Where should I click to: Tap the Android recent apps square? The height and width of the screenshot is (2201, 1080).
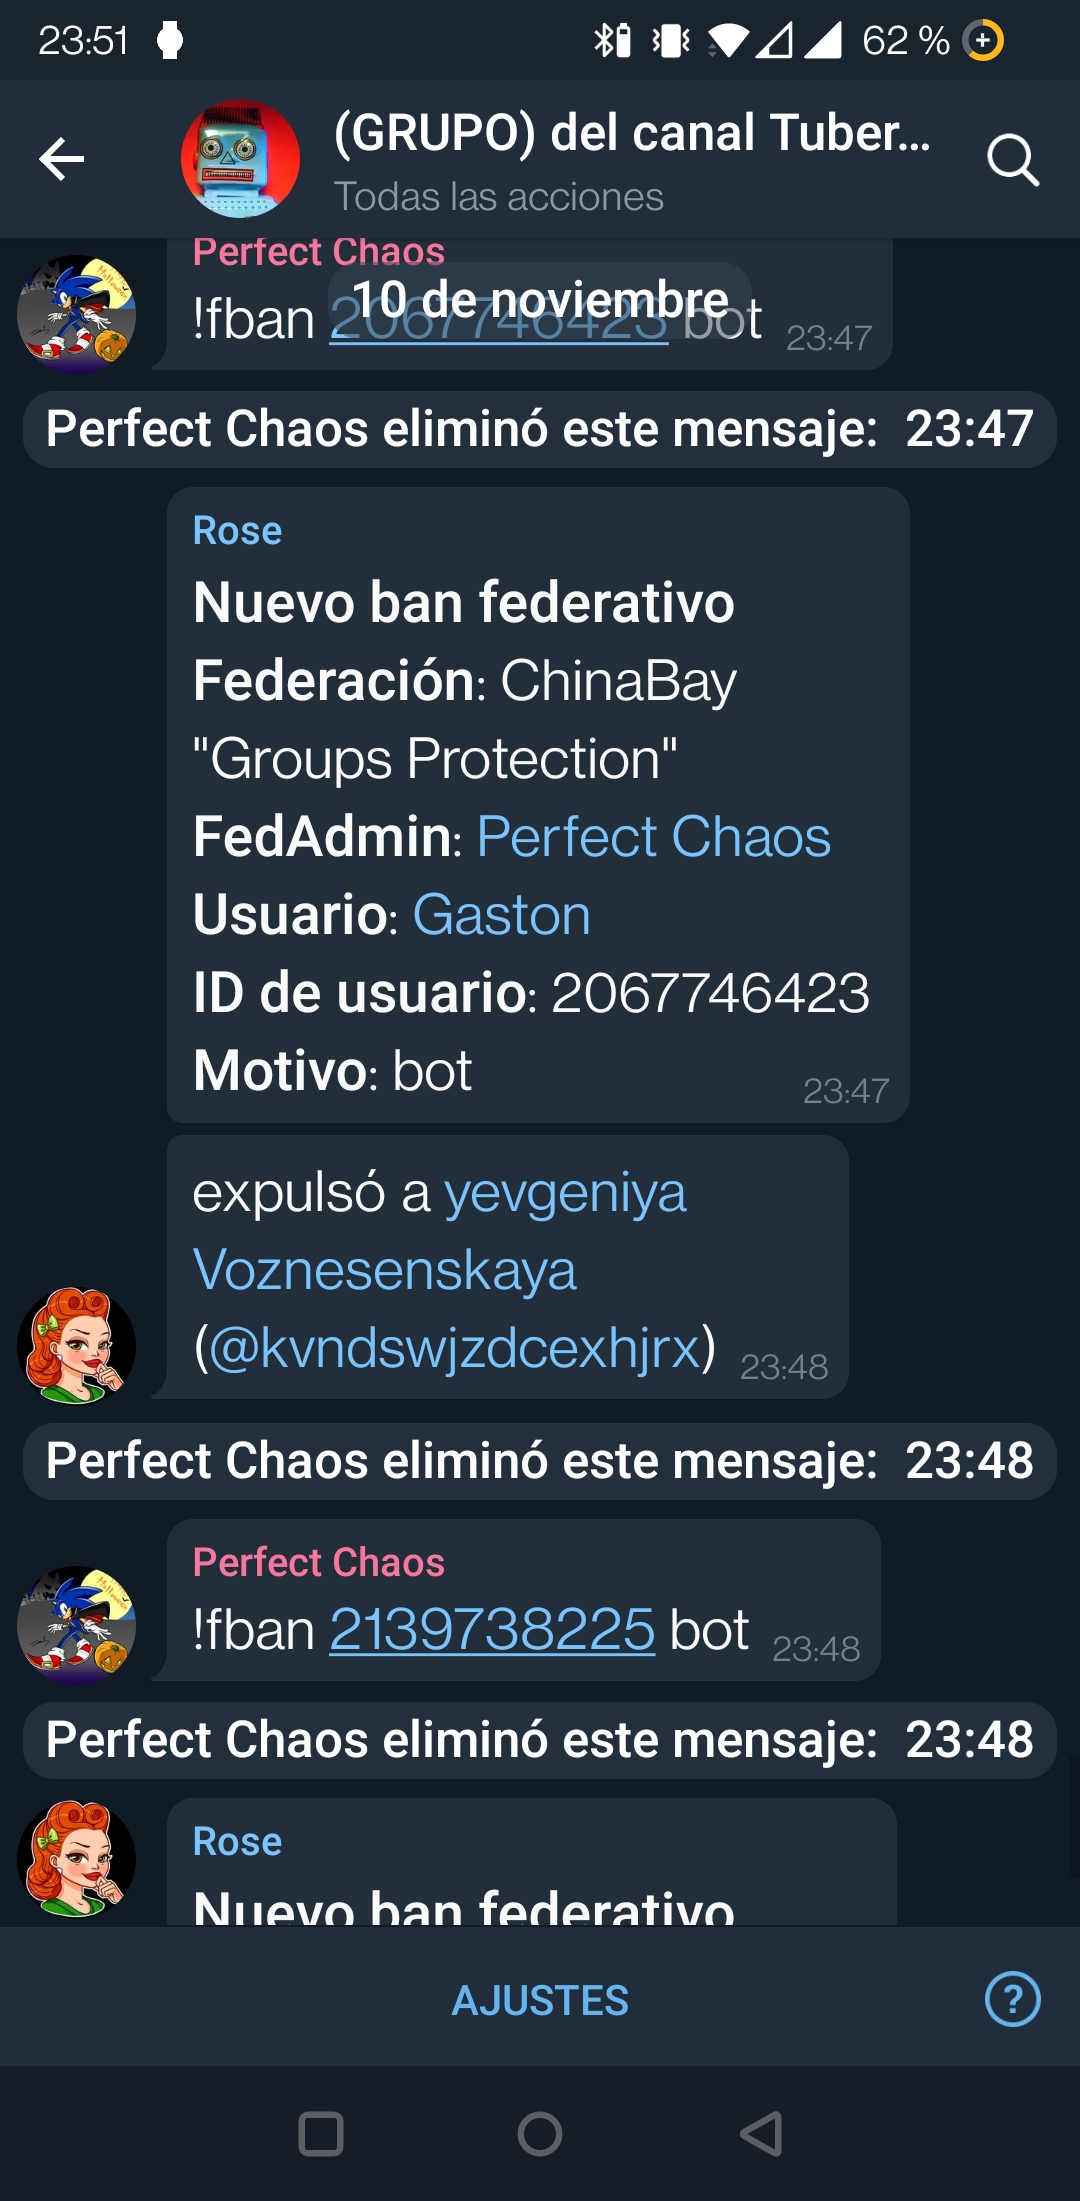(321, 2134)
